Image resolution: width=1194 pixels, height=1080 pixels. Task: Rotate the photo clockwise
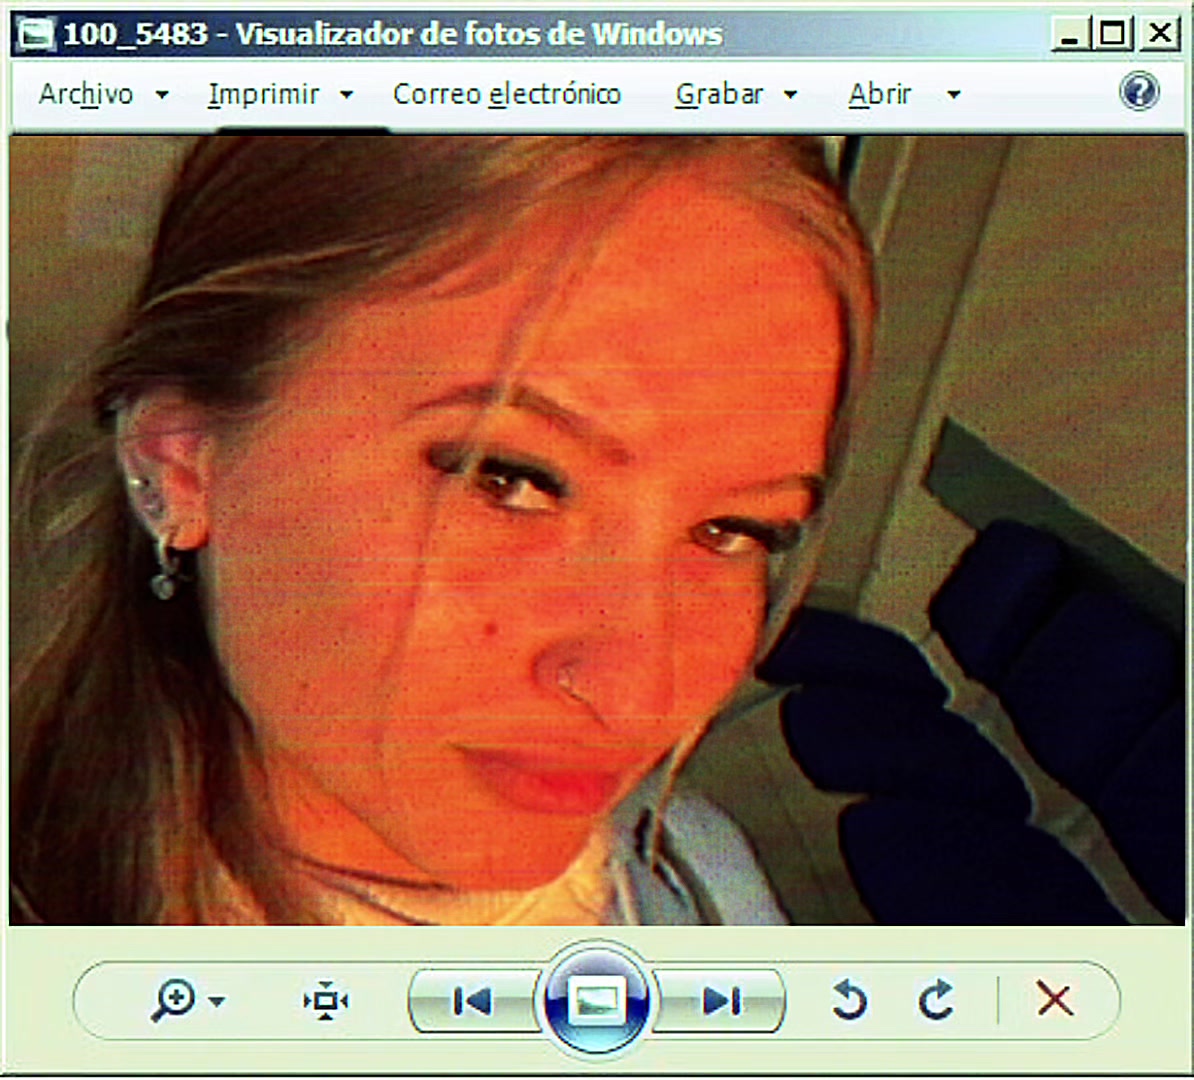936,1000
